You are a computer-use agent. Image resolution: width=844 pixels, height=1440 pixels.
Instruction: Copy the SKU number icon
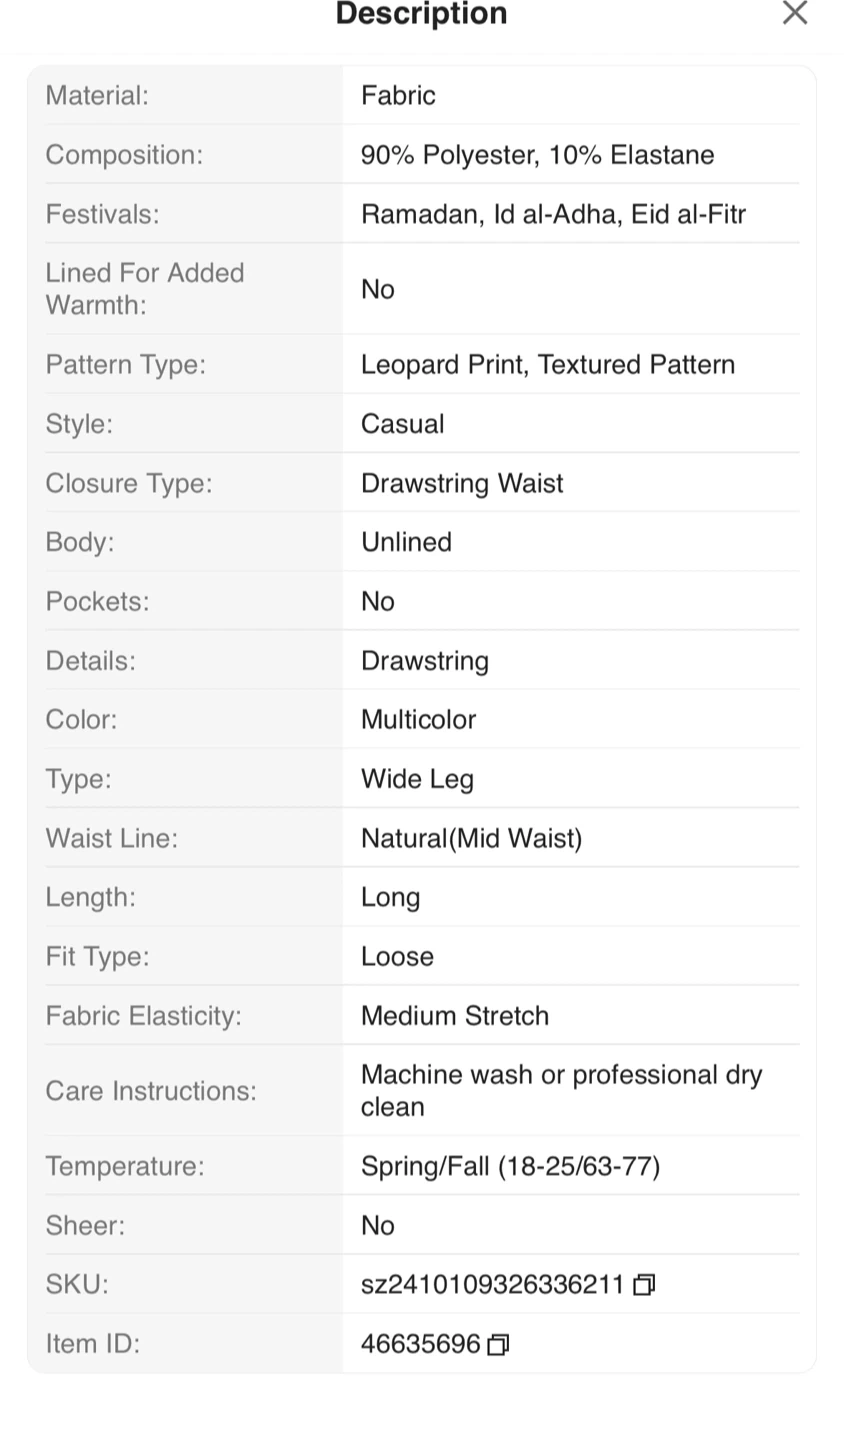(x=645, y=1285)
